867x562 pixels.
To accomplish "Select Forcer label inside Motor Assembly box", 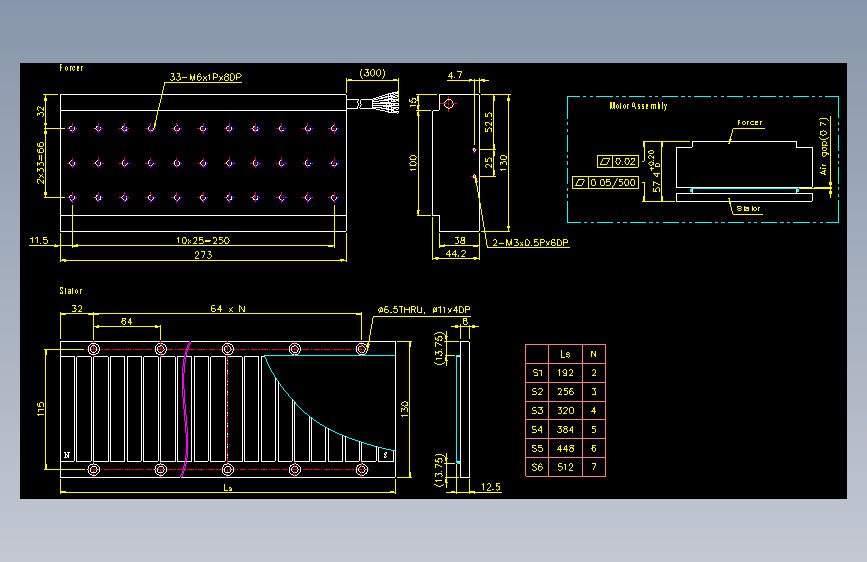I will coord(750,123).
